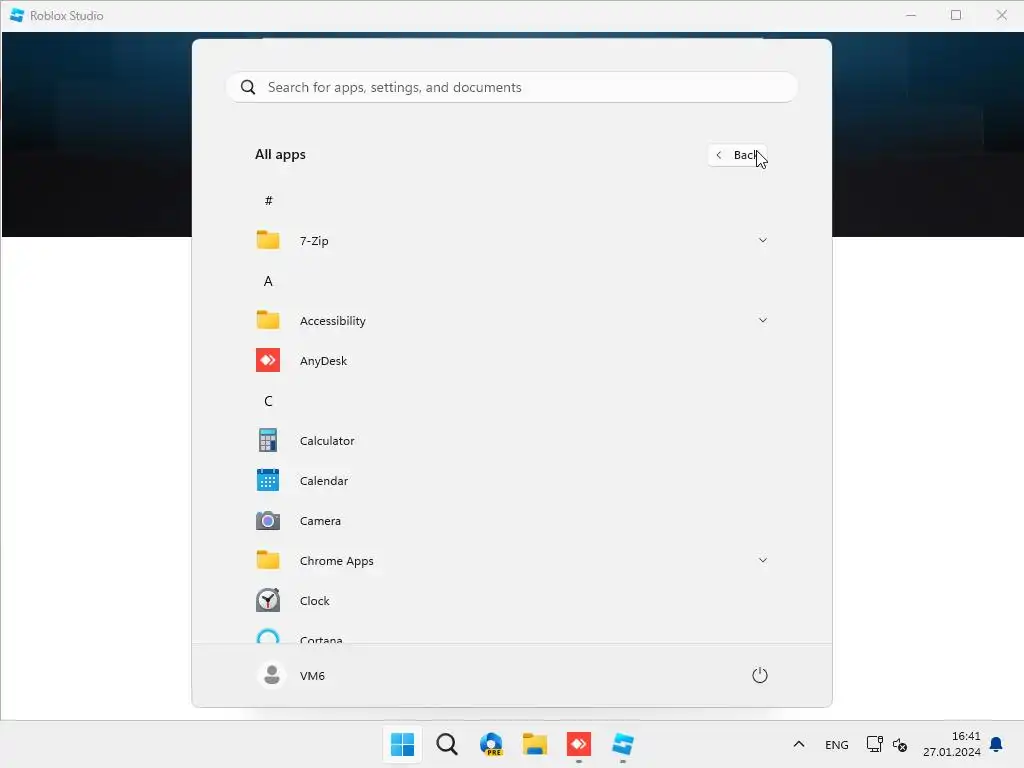Expand the Chrome Apps folder chevron

762,560
